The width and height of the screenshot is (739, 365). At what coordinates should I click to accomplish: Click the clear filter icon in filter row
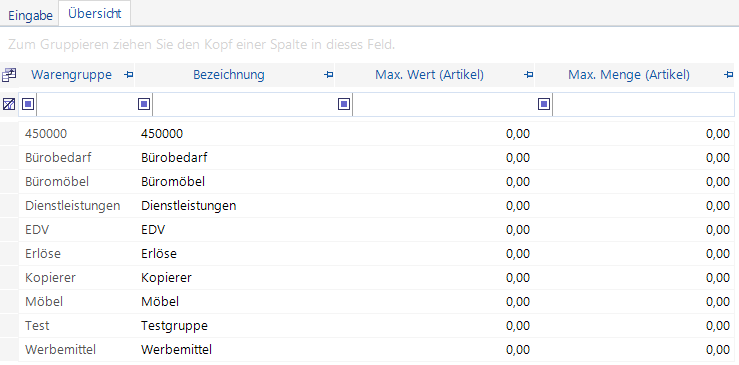click(8, 104)
